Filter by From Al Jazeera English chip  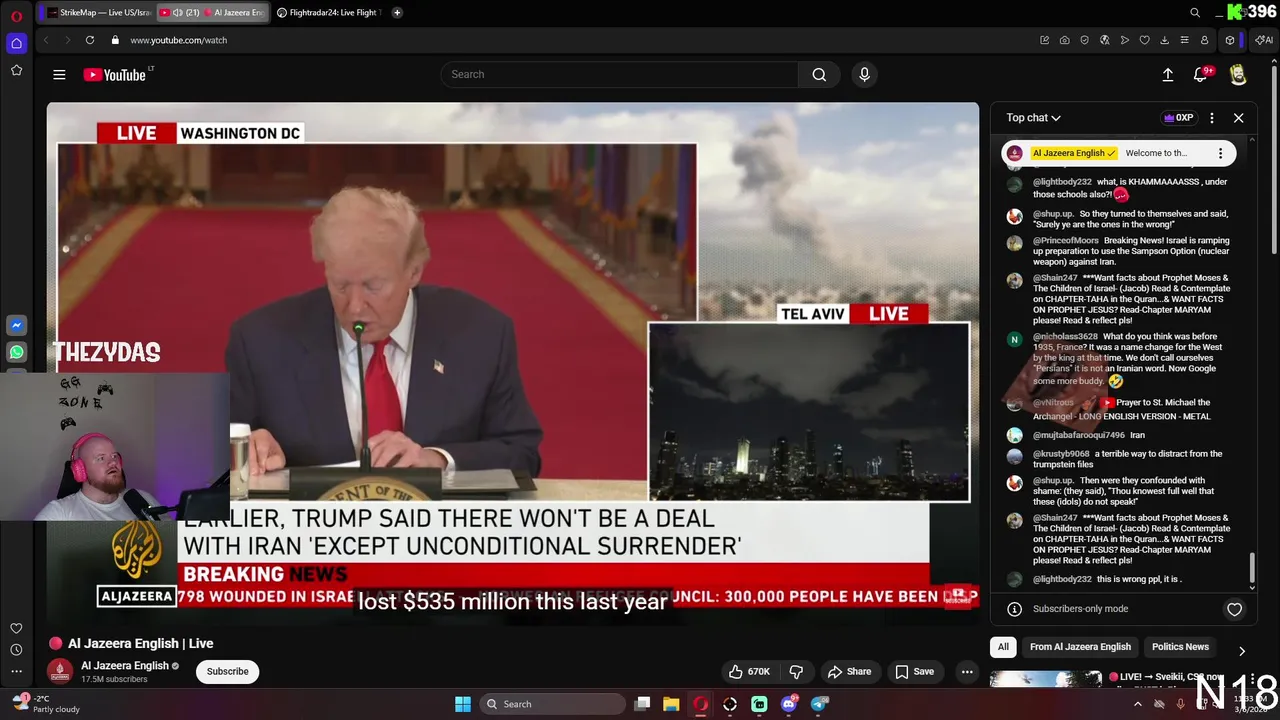click(1080, 647)
